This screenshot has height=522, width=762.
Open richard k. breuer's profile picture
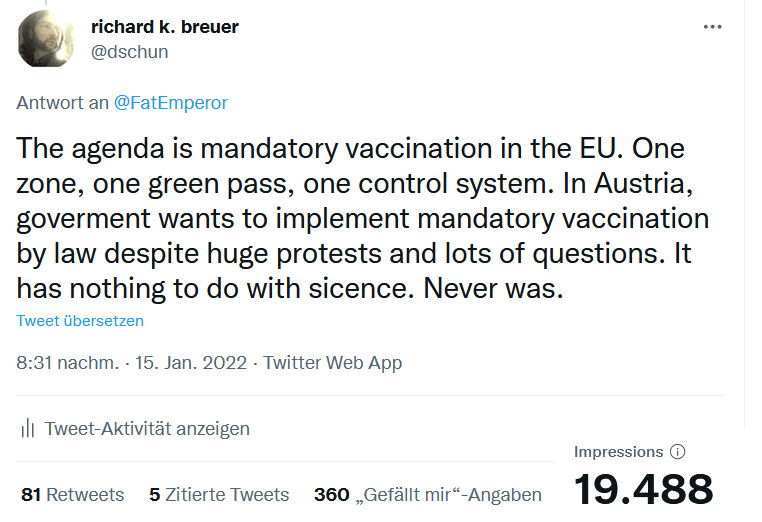tap(46, 40)
